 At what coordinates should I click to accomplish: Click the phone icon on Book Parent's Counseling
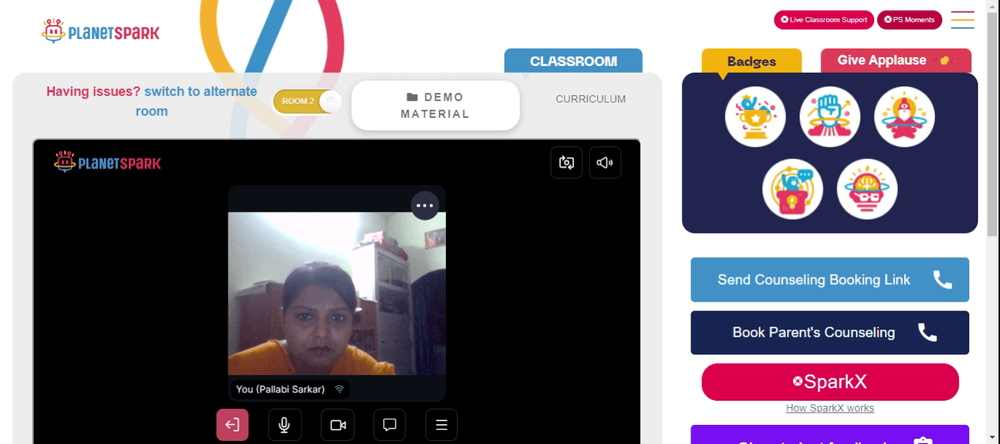927,332
